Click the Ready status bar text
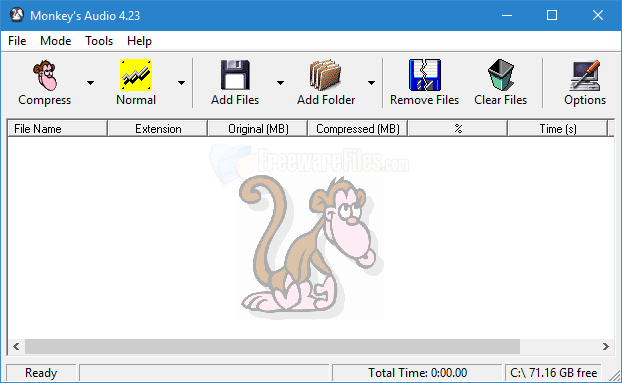This screenshot has width=622, height=383. 41,373
